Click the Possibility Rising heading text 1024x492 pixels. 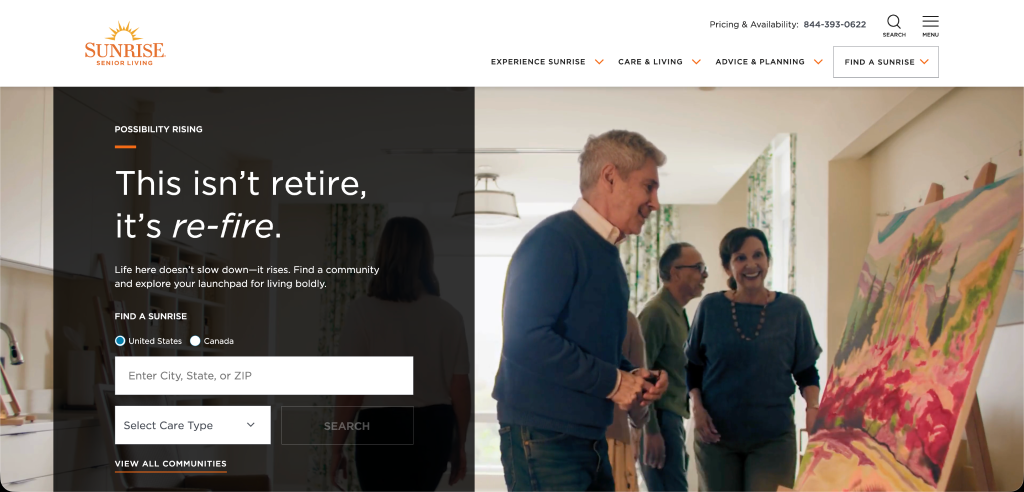[x=159, y=129]
